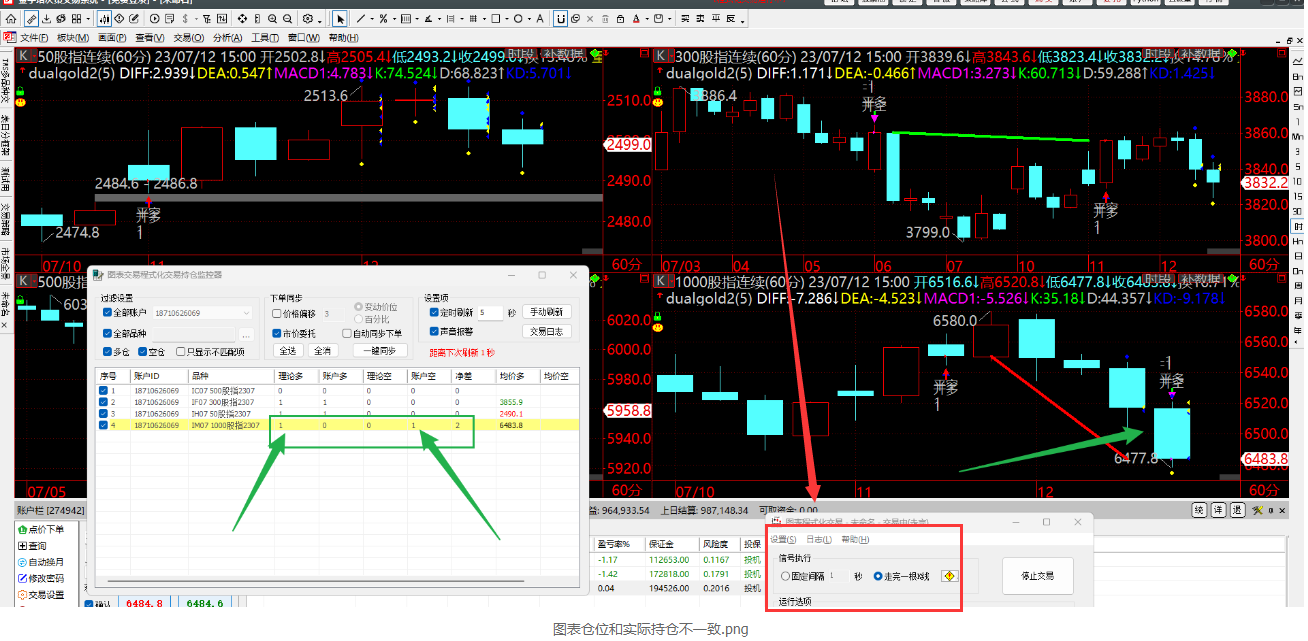Click the K icon on 1000股指连续 chart
Screen dimensions: 1308x641
pyautogui.click(x=661, y=282)
